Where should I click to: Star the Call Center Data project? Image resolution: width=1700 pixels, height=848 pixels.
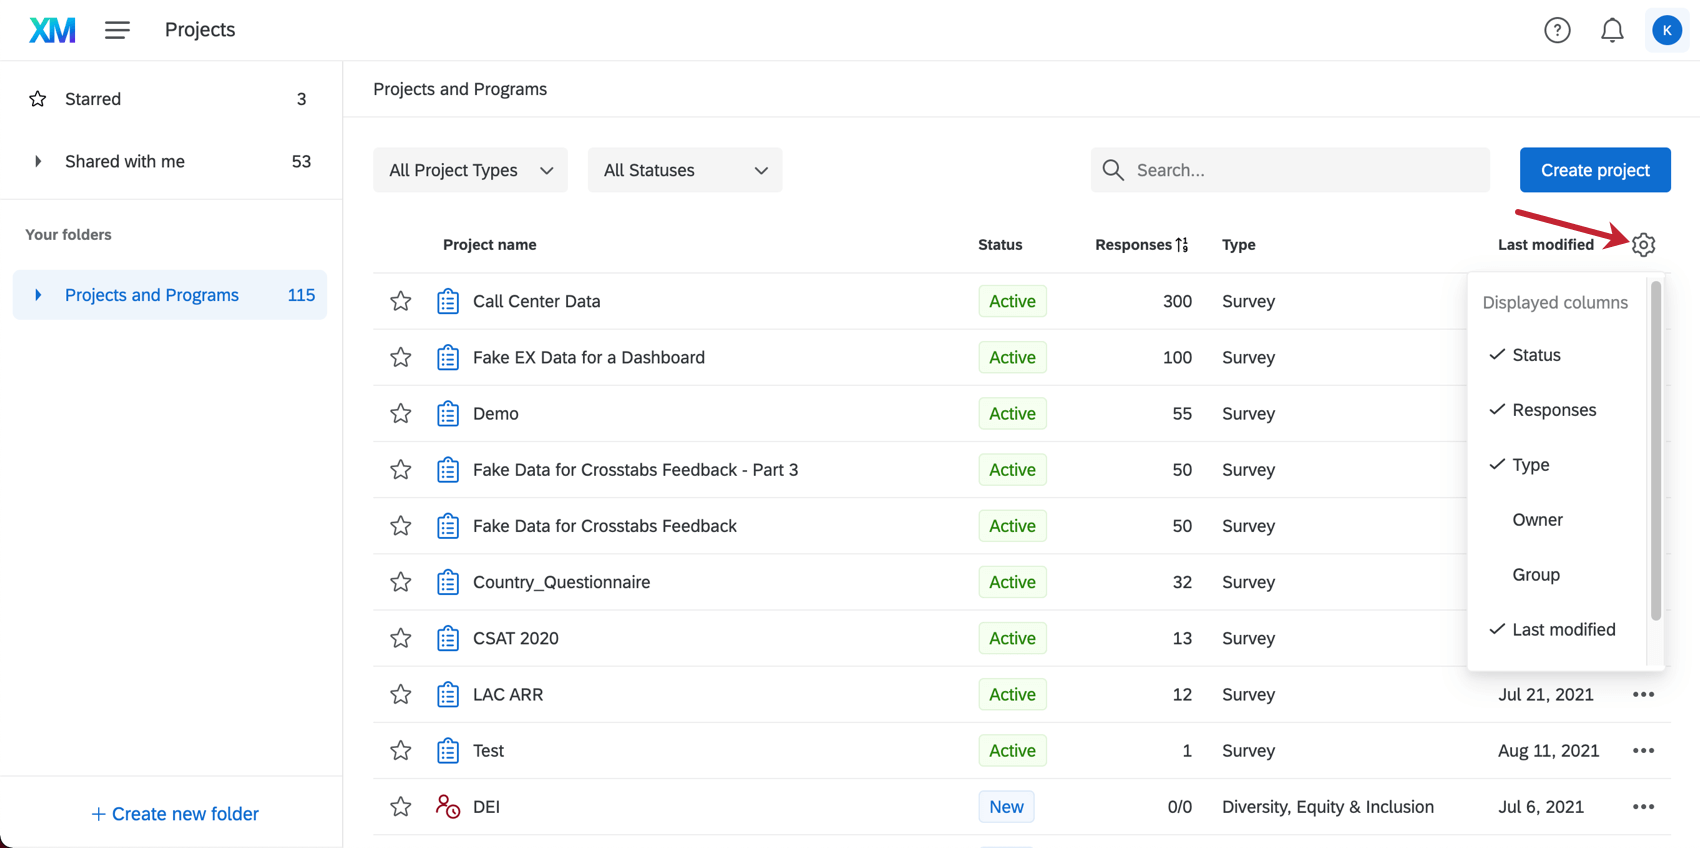(x=401, y=301)
